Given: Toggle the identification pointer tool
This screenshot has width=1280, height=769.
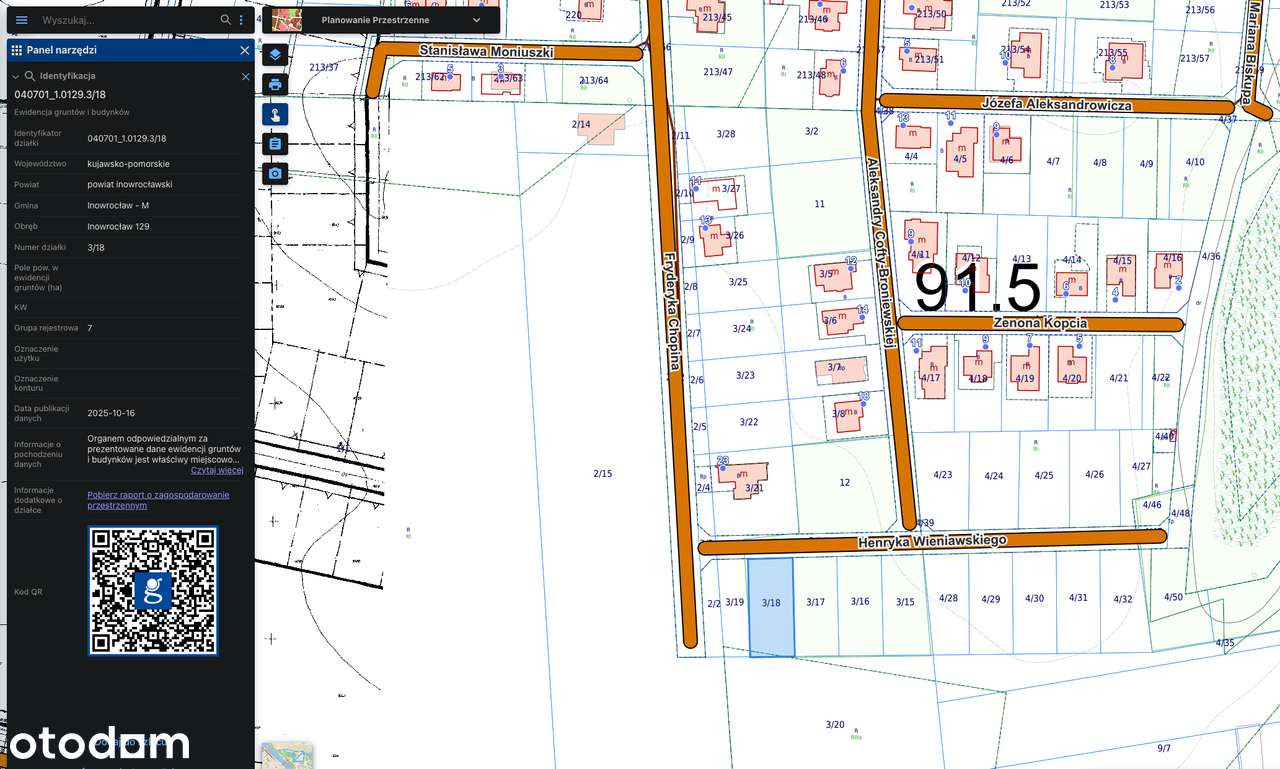Looking at the screenshot, I should (275, 114).
